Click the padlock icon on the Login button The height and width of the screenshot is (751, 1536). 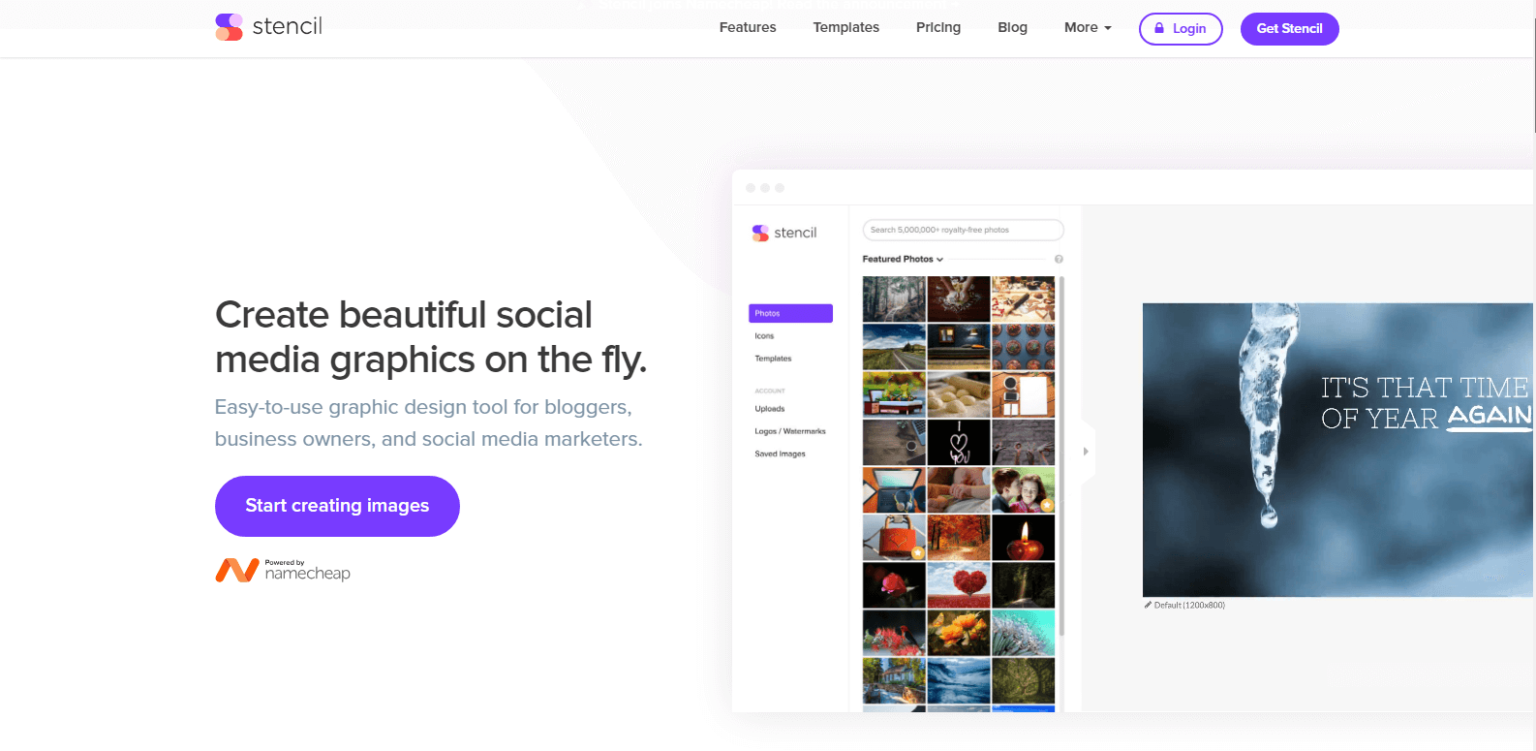[1160, 28]
